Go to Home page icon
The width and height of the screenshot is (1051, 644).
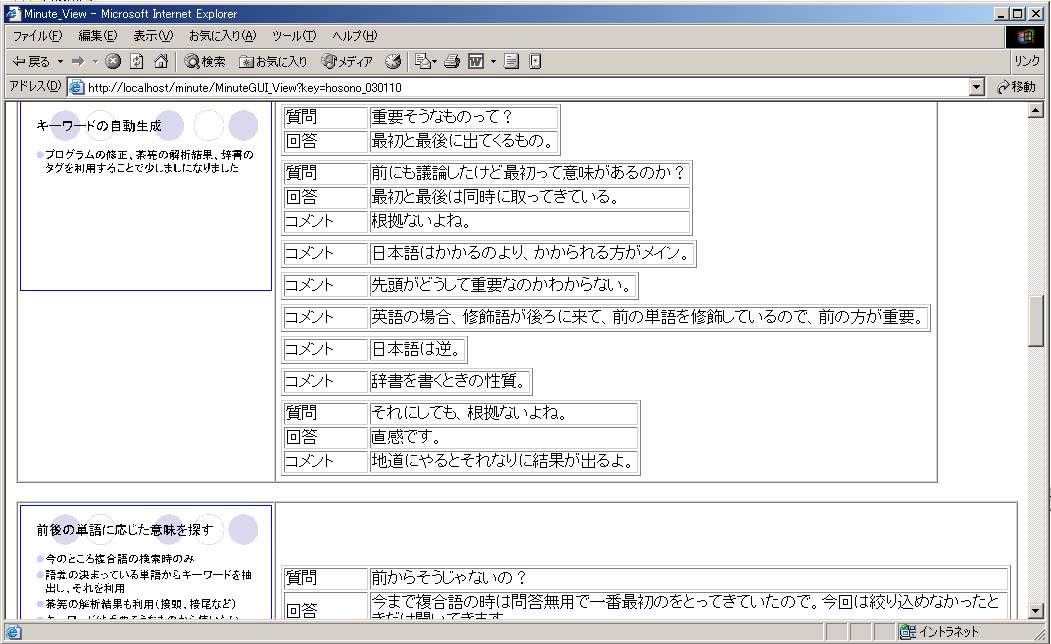pos(161,62)
